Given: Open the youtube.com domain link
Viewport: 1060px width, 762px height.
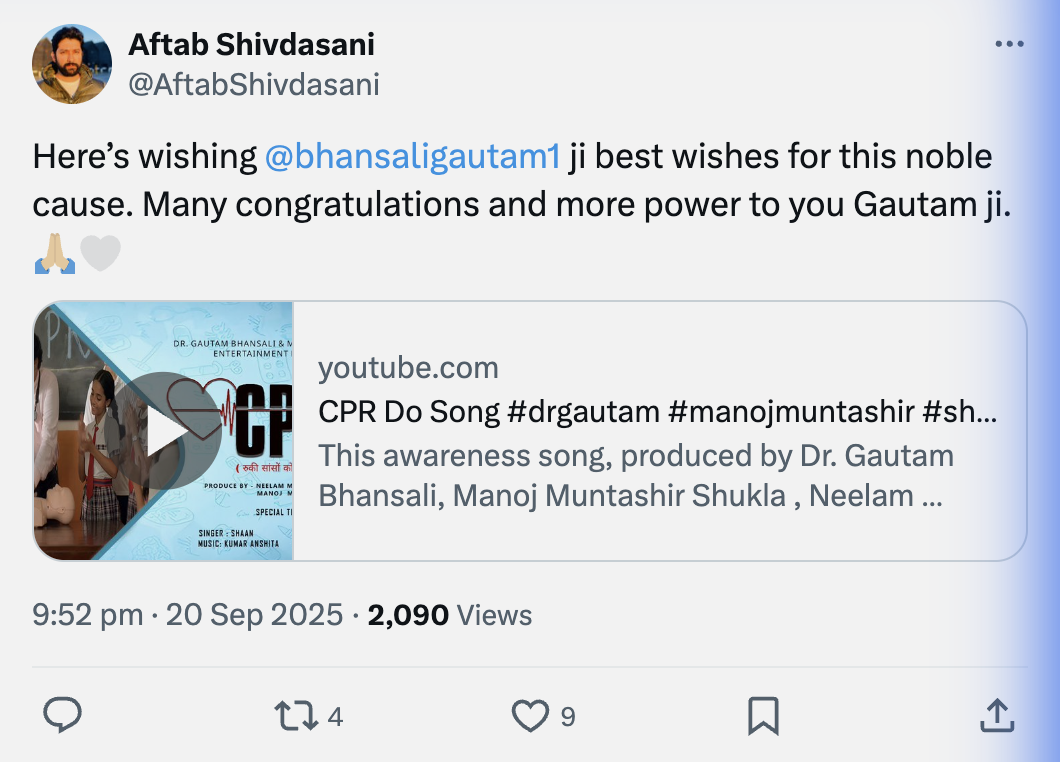Looking at the screenshot, I should (408, 368).
